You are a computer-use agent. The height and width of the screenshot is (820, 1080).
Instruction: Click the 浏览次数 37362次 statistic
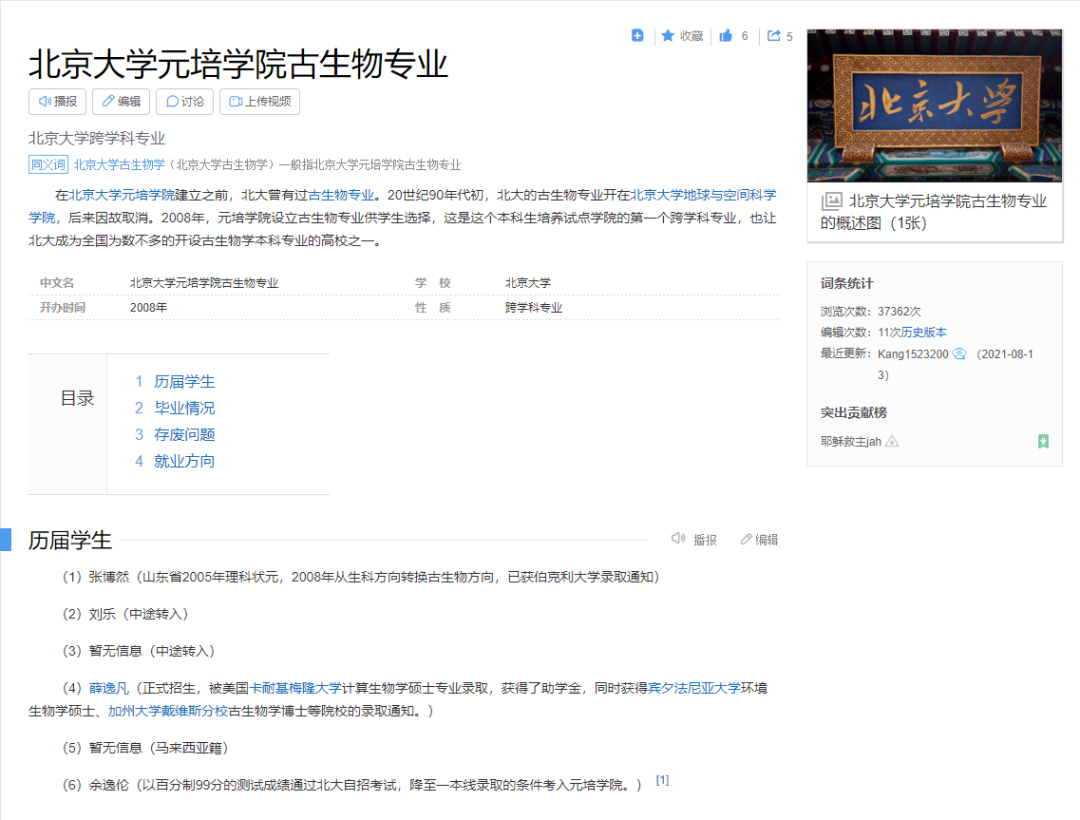click(x=871, y=311)
